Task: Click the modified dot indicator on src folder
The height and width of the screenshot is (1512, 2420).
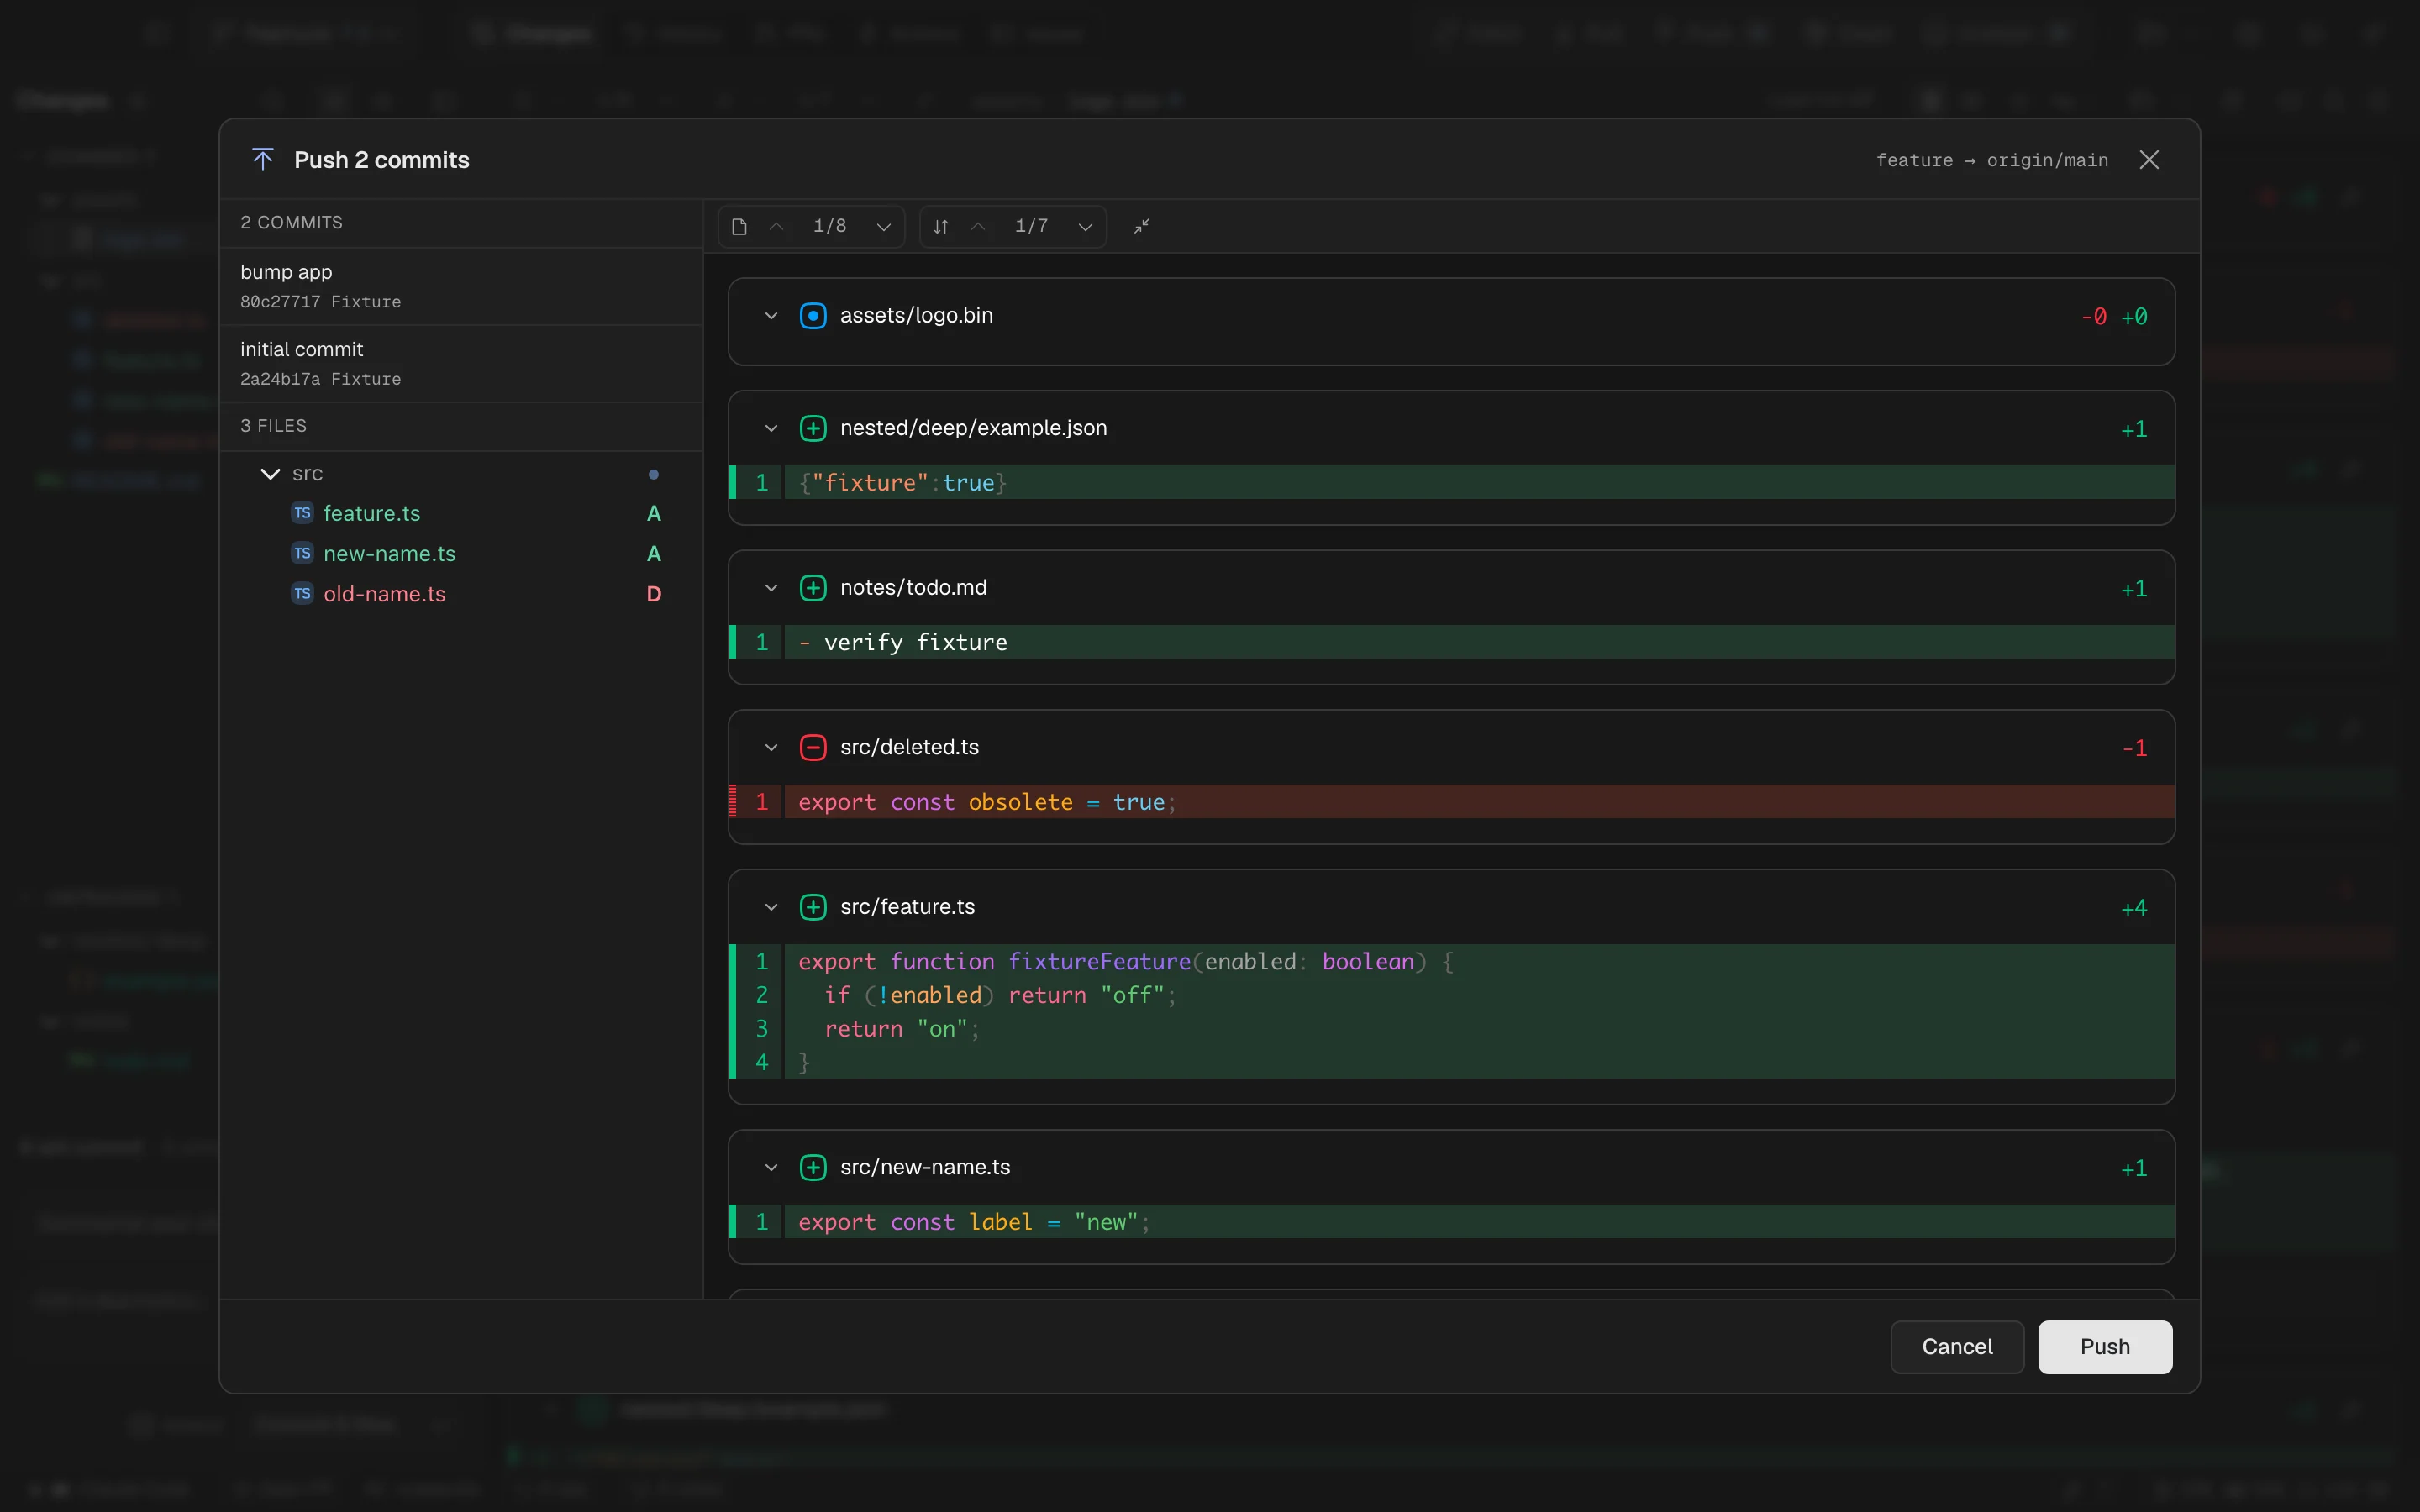Action: [653, 474]
